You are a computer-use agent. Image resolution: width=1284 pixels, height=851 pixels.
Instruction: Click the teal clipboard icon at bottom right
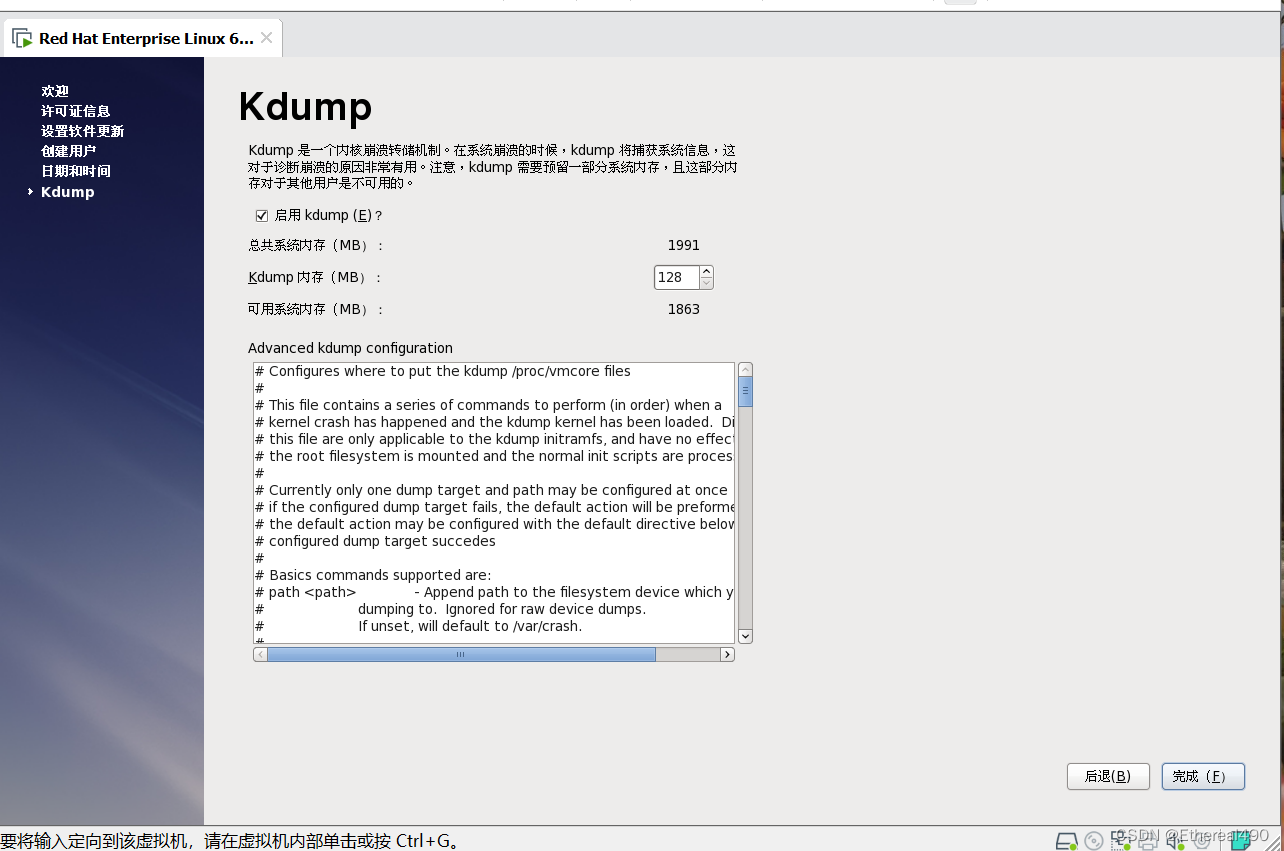[x=1241, y=841]
